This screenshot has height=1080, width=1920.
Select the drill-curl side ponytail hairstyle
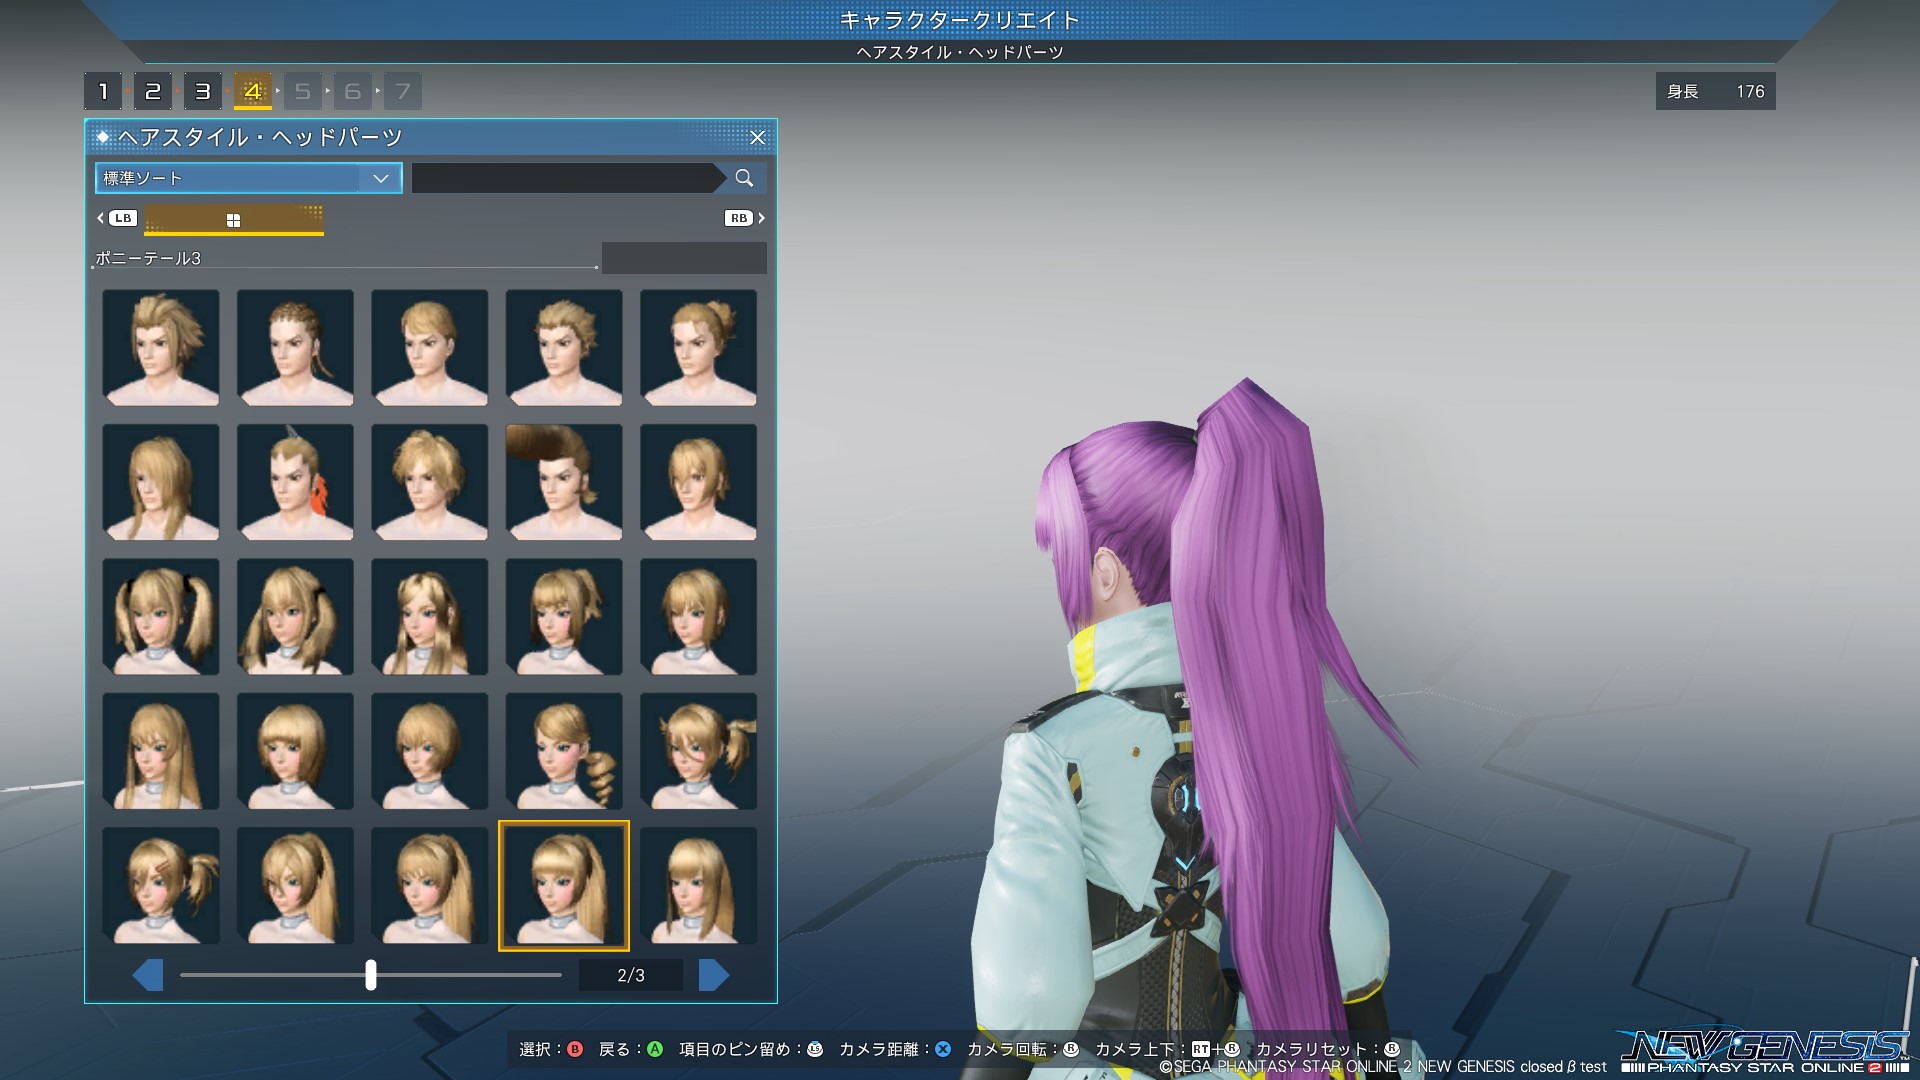point(564,751)
